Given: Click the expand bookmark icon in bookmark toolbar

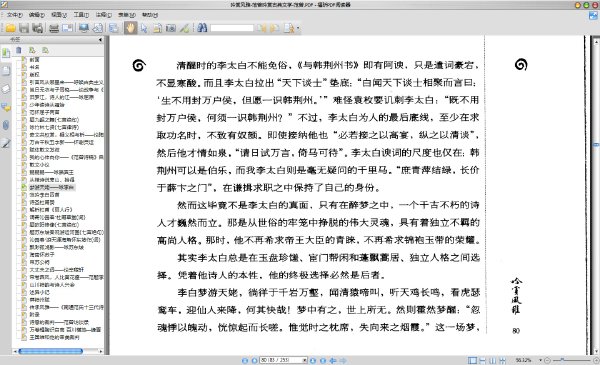Looking at the screenshot, I should (x=32, y=50).
